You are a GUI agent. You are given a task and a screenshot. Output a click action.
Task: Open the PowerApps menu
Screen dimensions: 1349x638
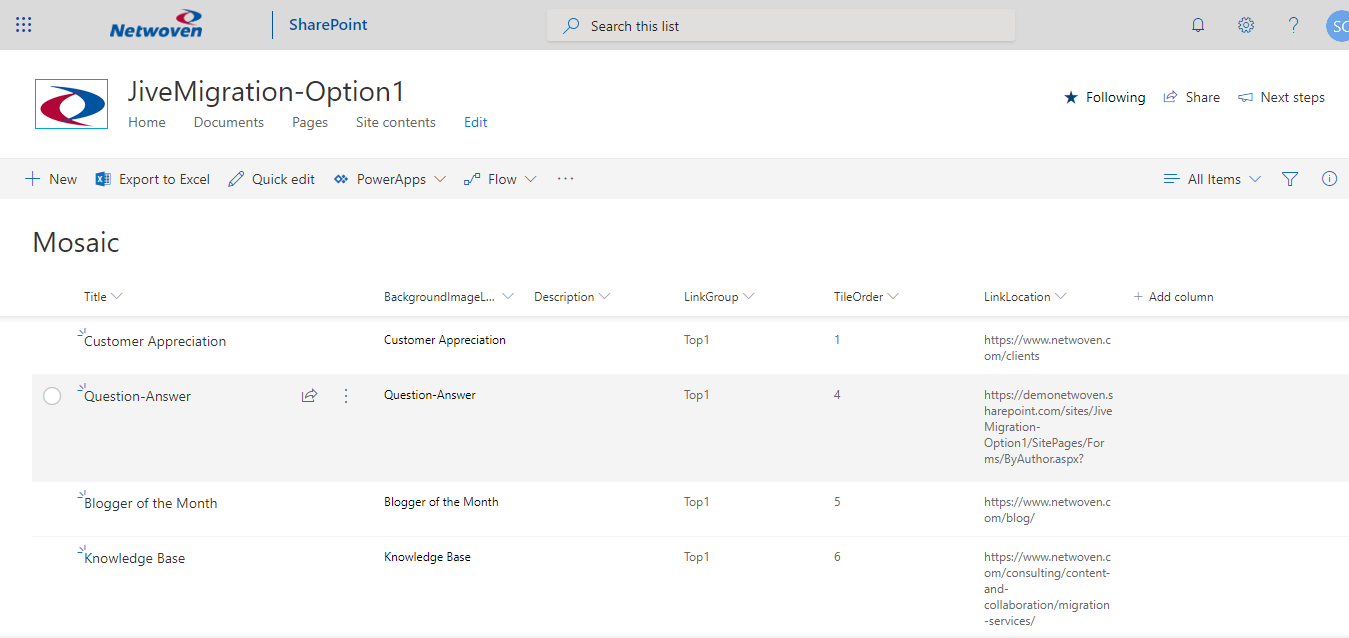tap(389, 178)
